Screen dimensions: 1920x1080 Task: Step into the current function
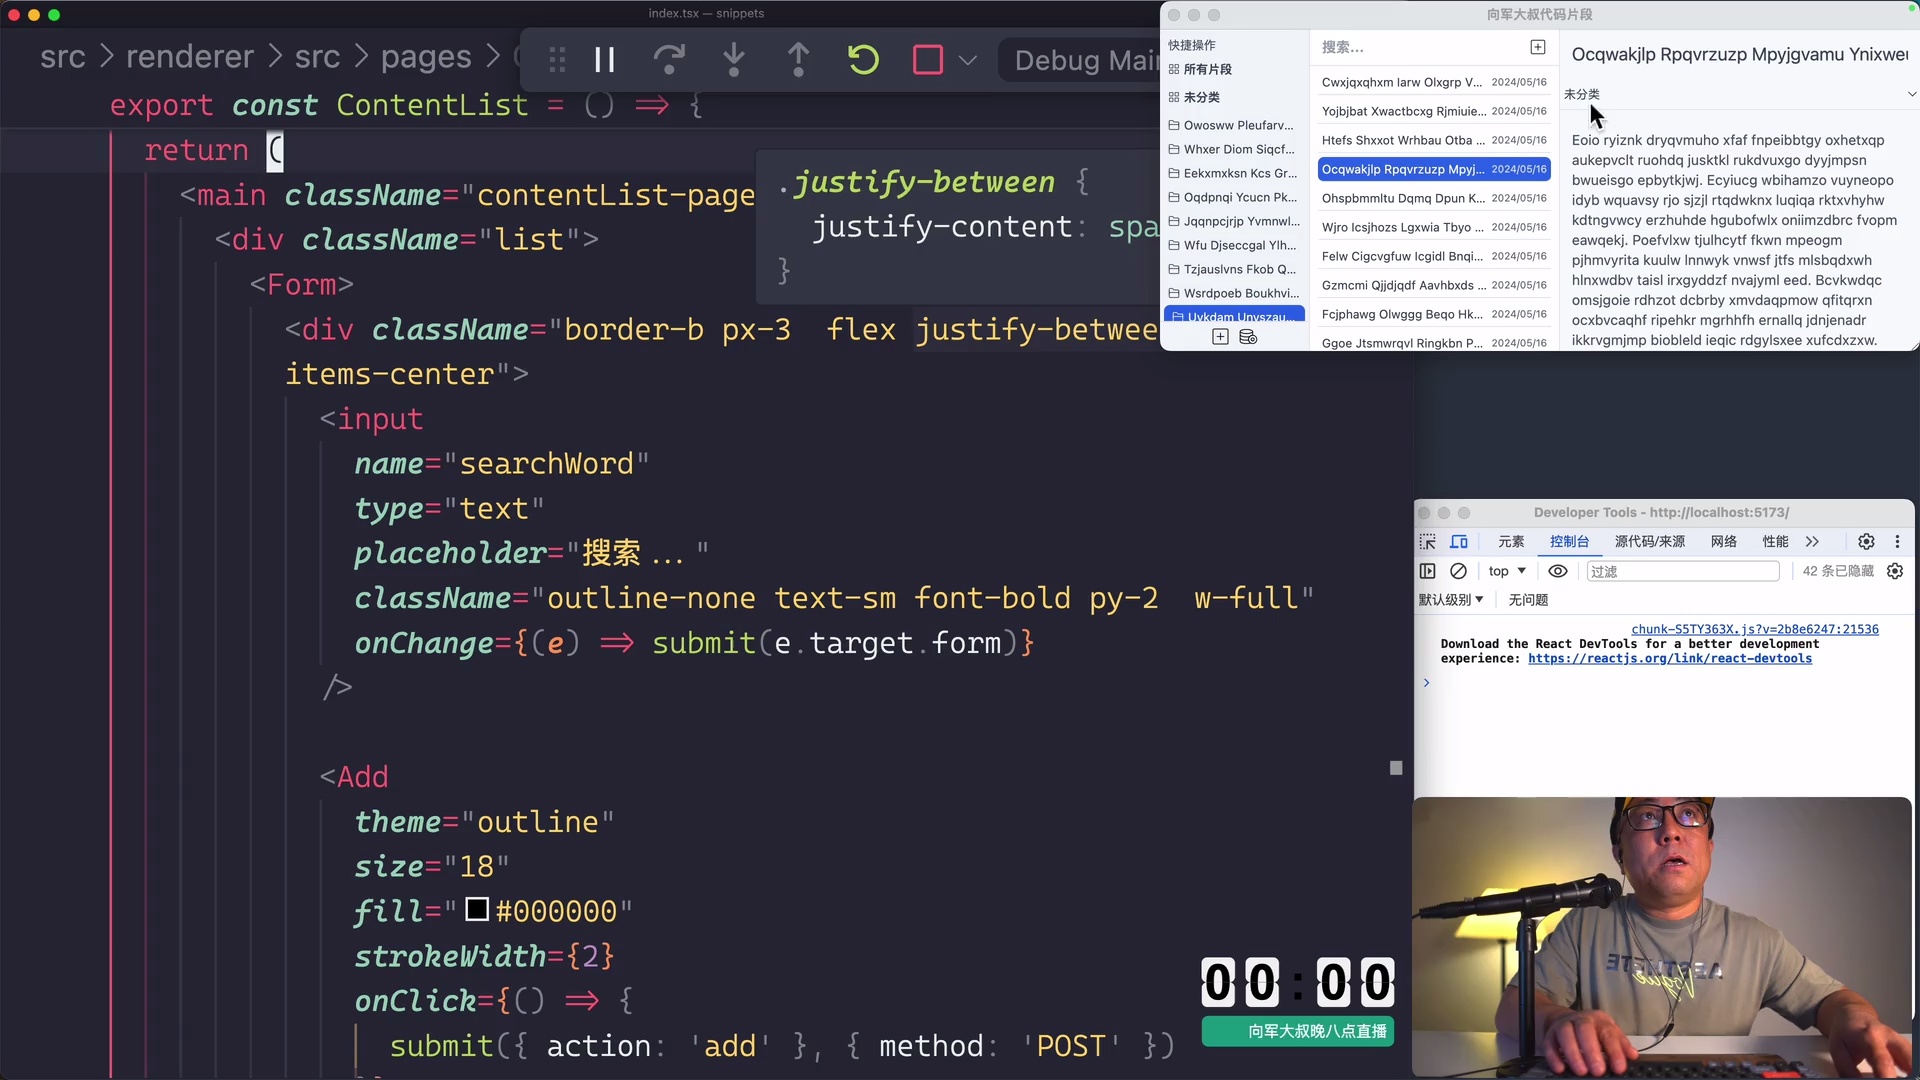click(x=734, y=59)
